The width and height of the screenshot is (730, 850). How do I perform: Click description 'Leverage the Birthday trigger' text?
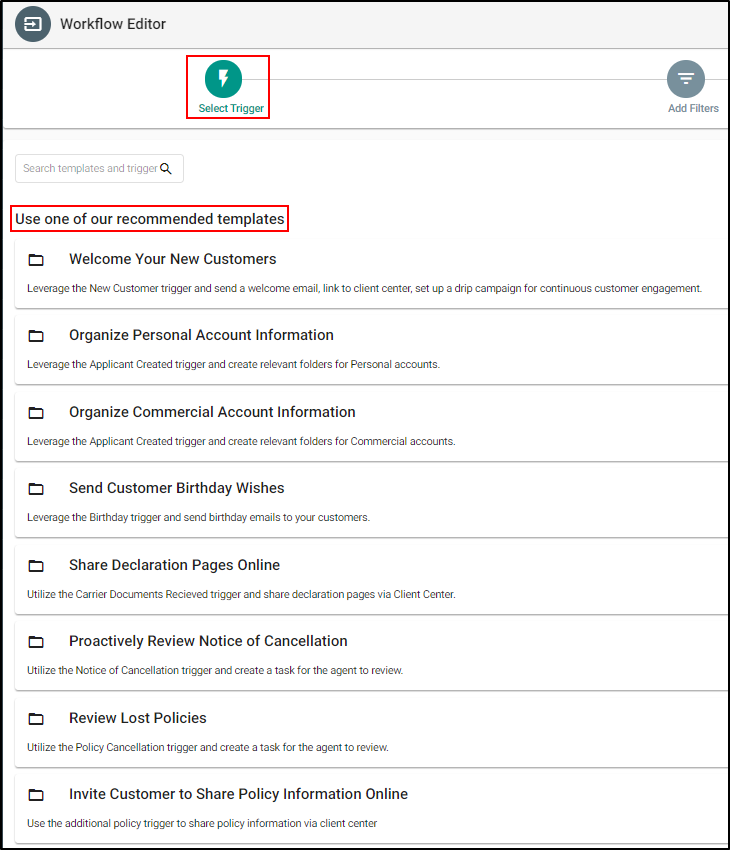click(198, 517)
